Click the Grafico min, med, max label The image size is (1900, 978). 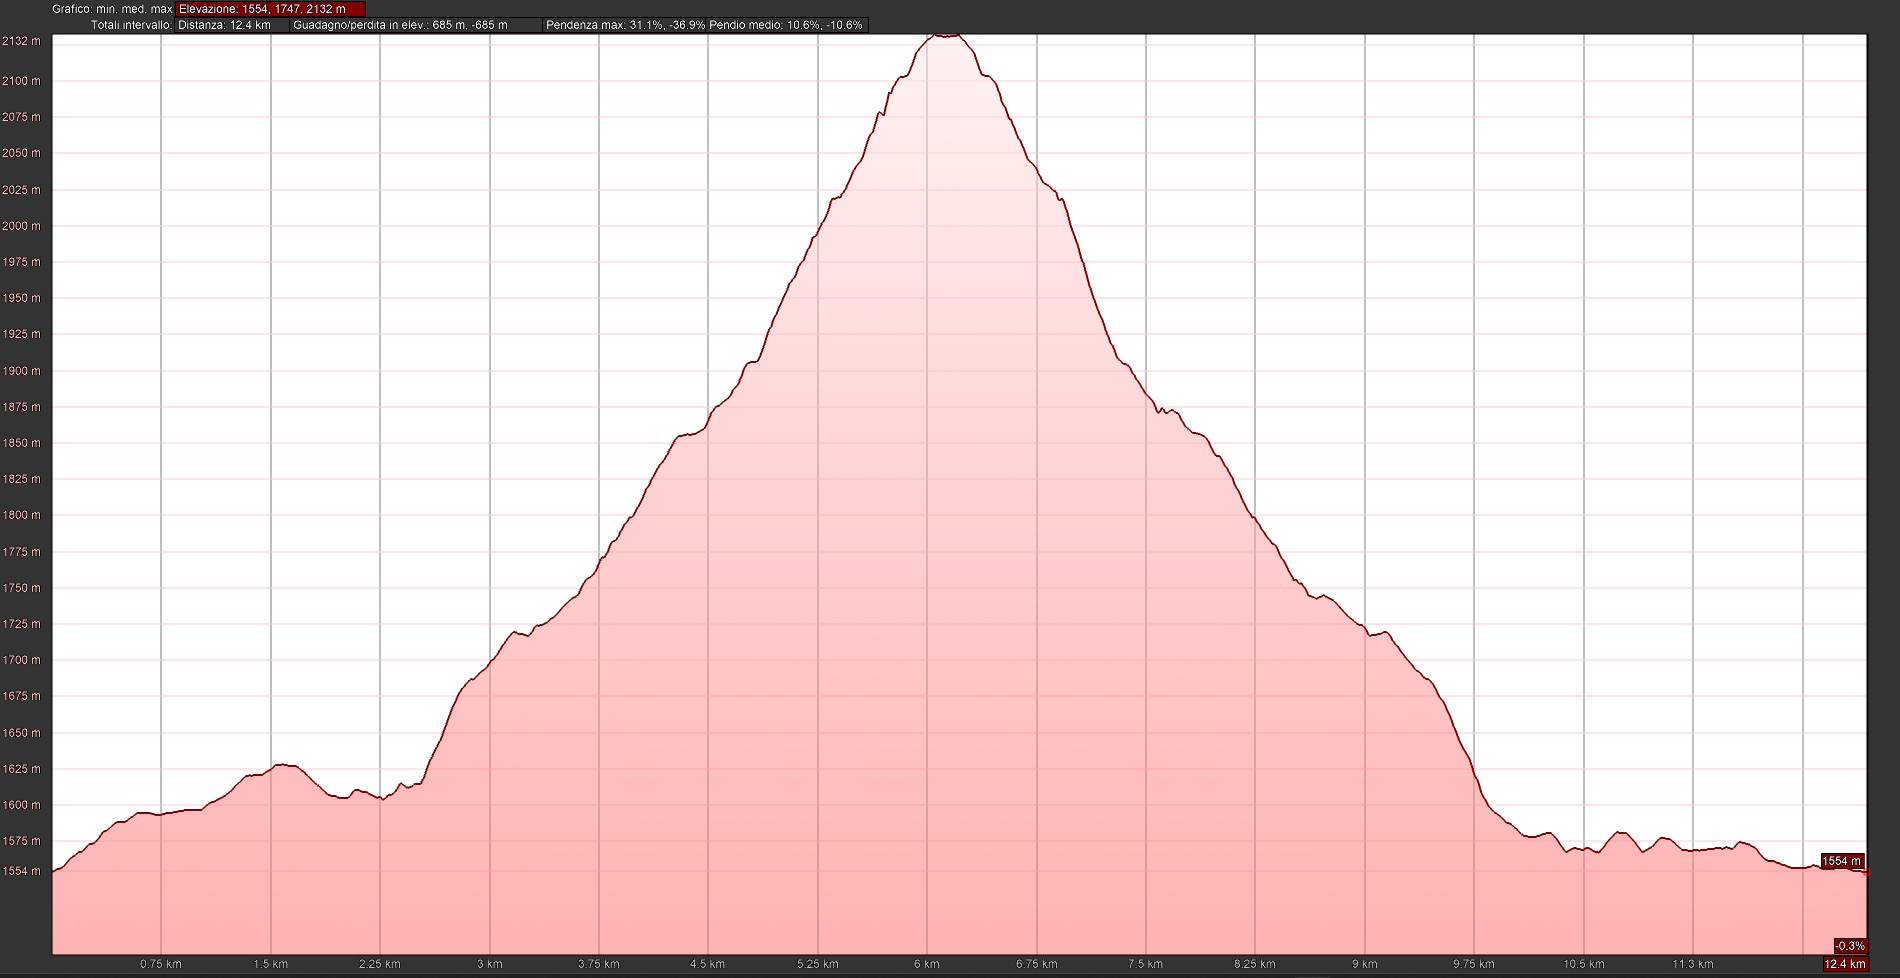112,9
